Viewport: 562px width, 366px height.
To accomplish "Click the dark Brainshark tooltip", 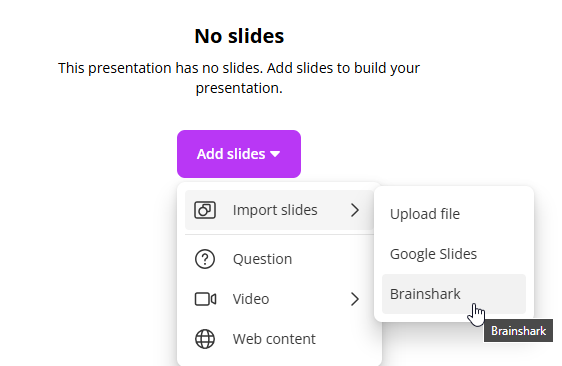I will click(518, 331).
